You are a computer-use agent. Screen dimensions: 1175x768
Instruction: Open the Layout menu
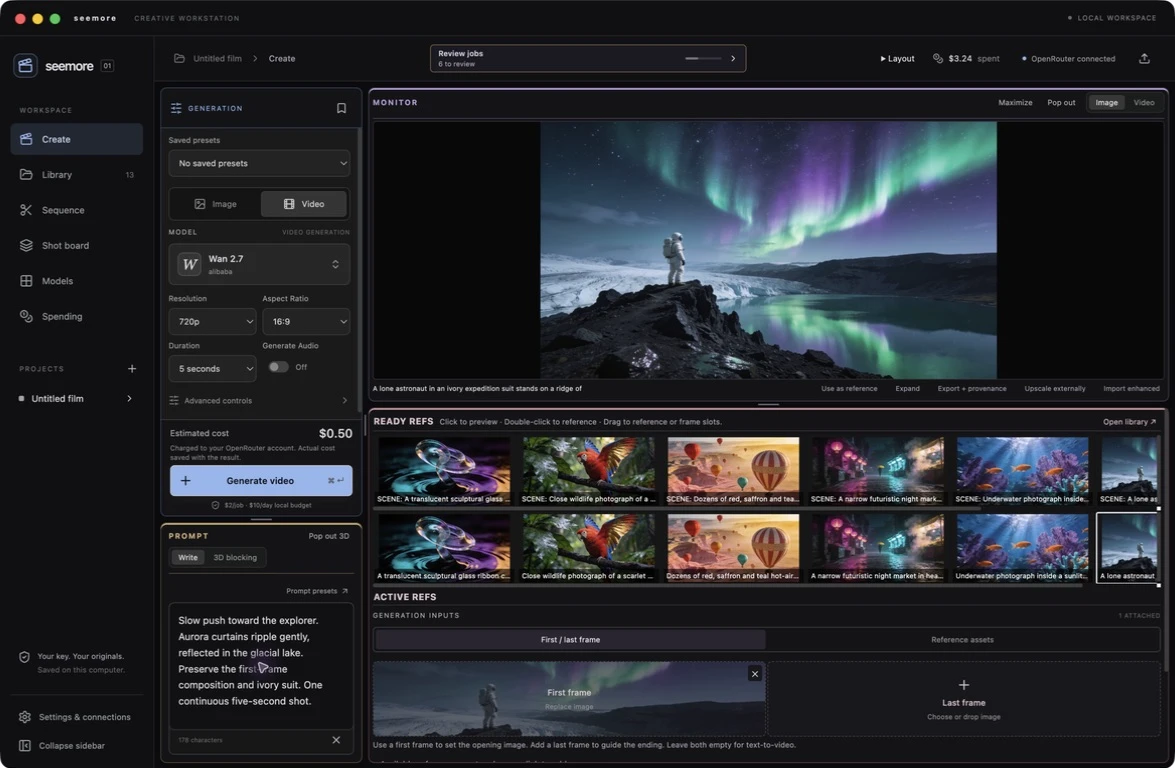click(897, 58)
